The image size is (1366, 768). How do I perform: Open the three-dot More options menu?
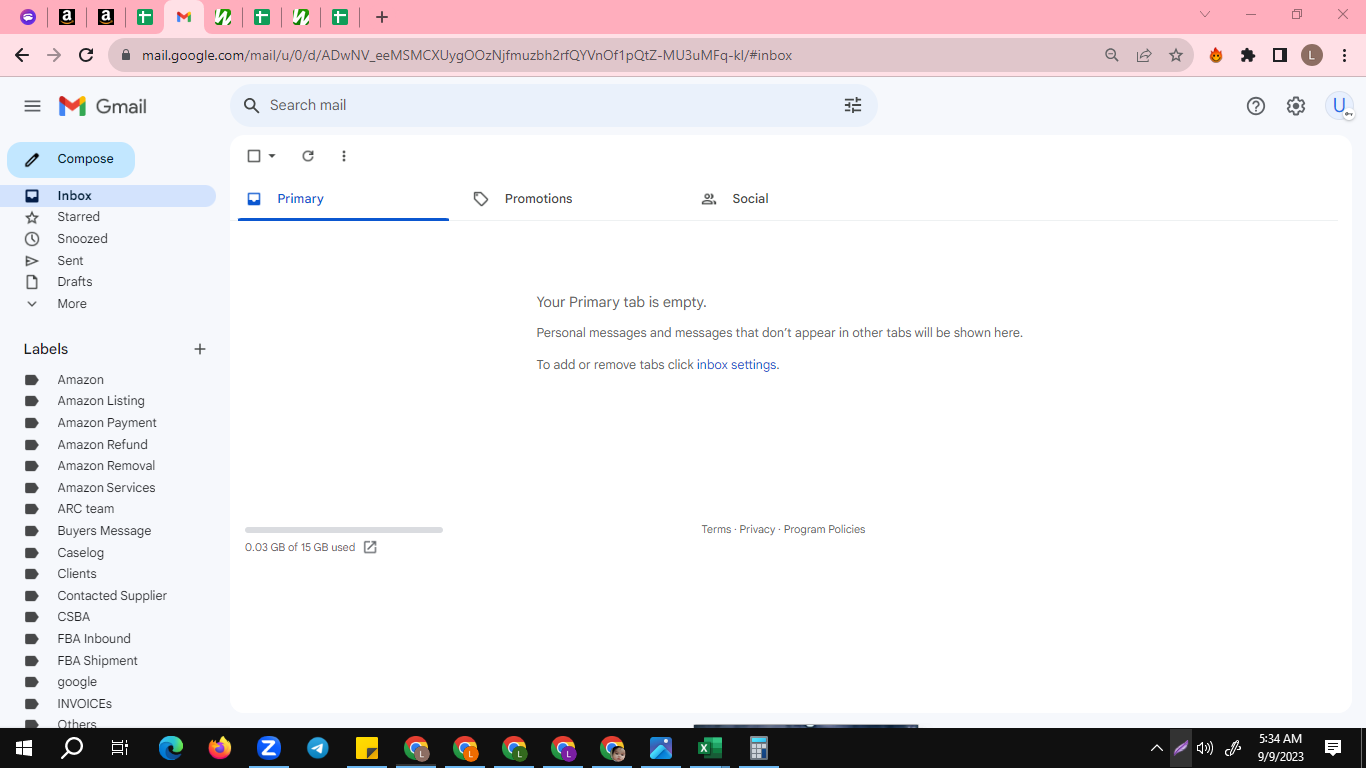click(344, 156)
